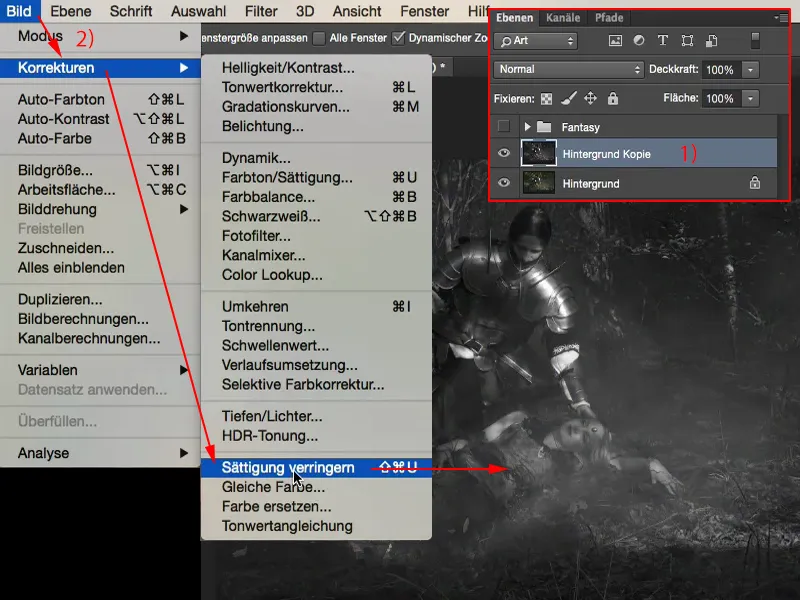The width and height of the screenshot is (800, 600).
Task: Choose Color Lookup...
Action: point(316,274)
